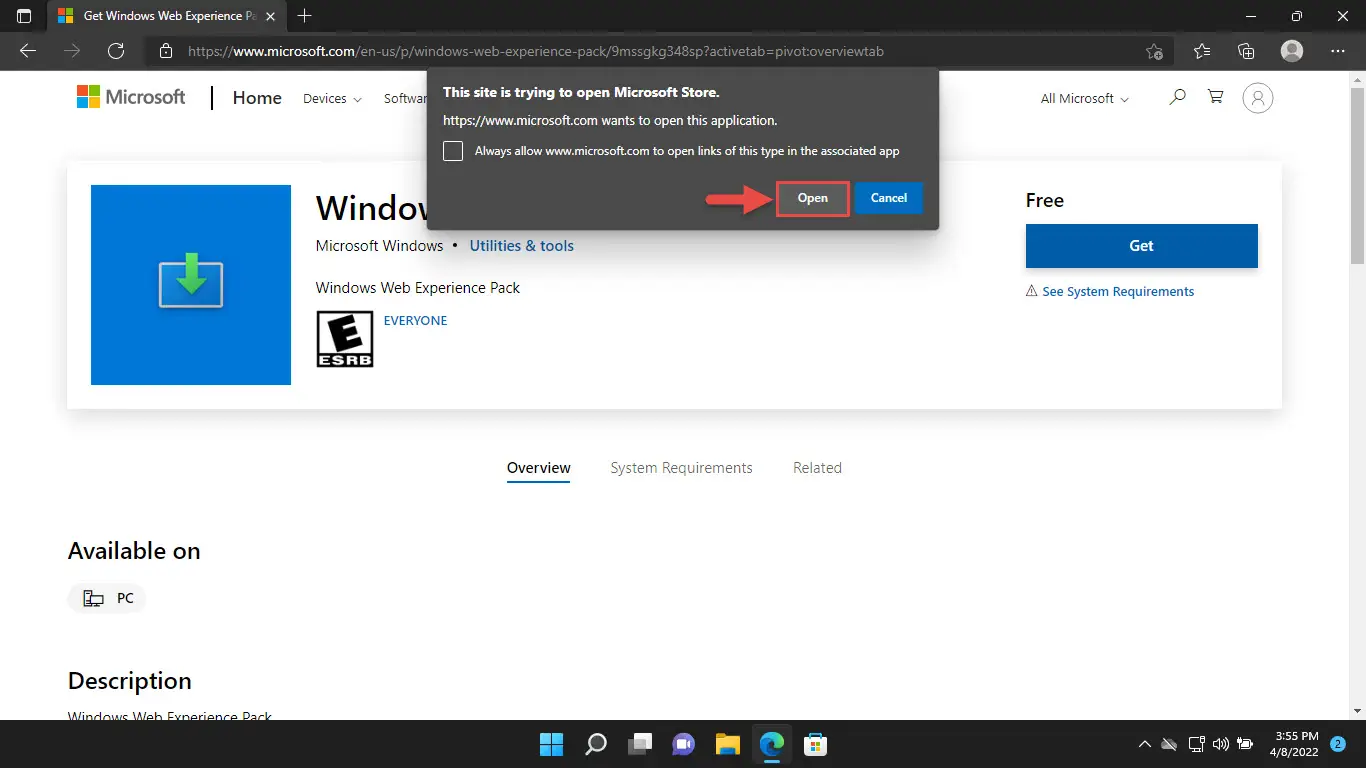This screenshot has width=1366, height=768.
Task: Add page to favorites star-plus icon
Action: (x=1154, y=51)
